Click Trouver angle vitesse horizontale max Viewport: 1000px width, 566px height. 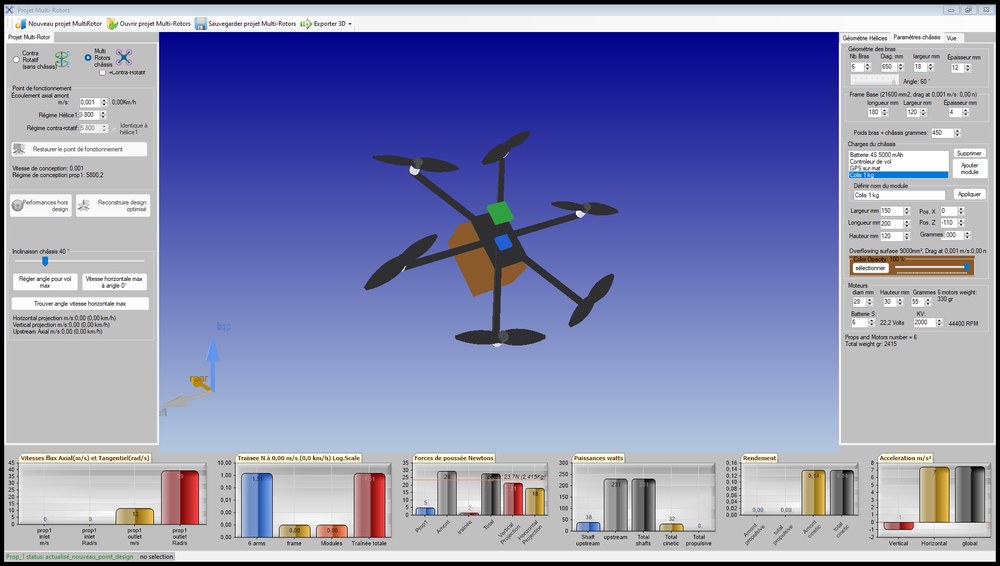80,304
